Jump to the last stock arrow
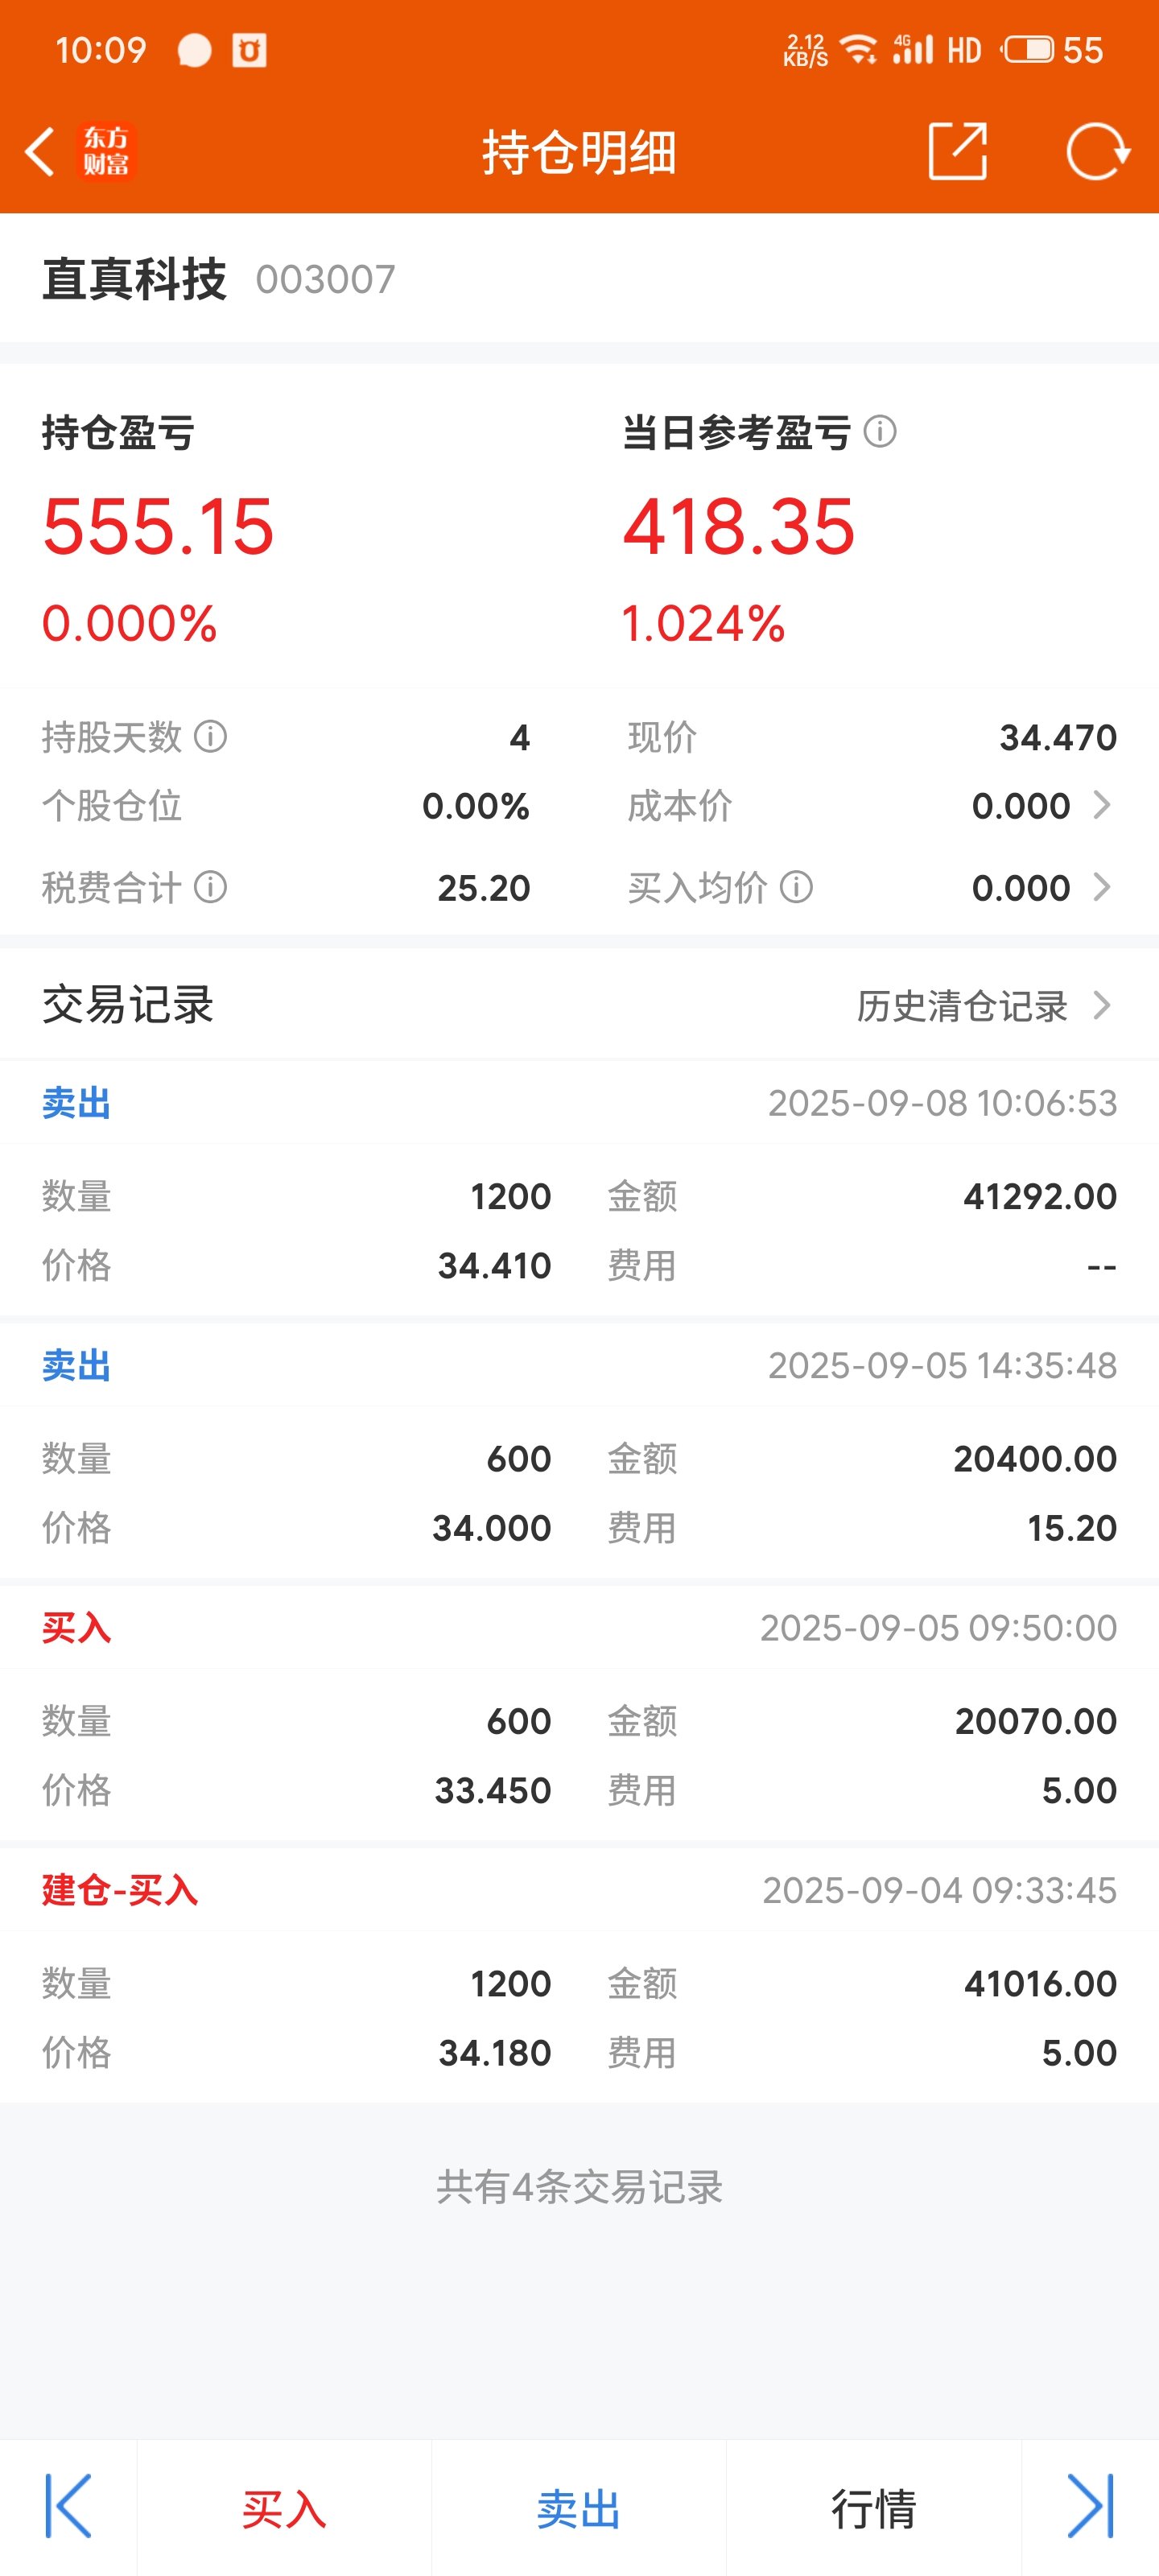 1090,2506
